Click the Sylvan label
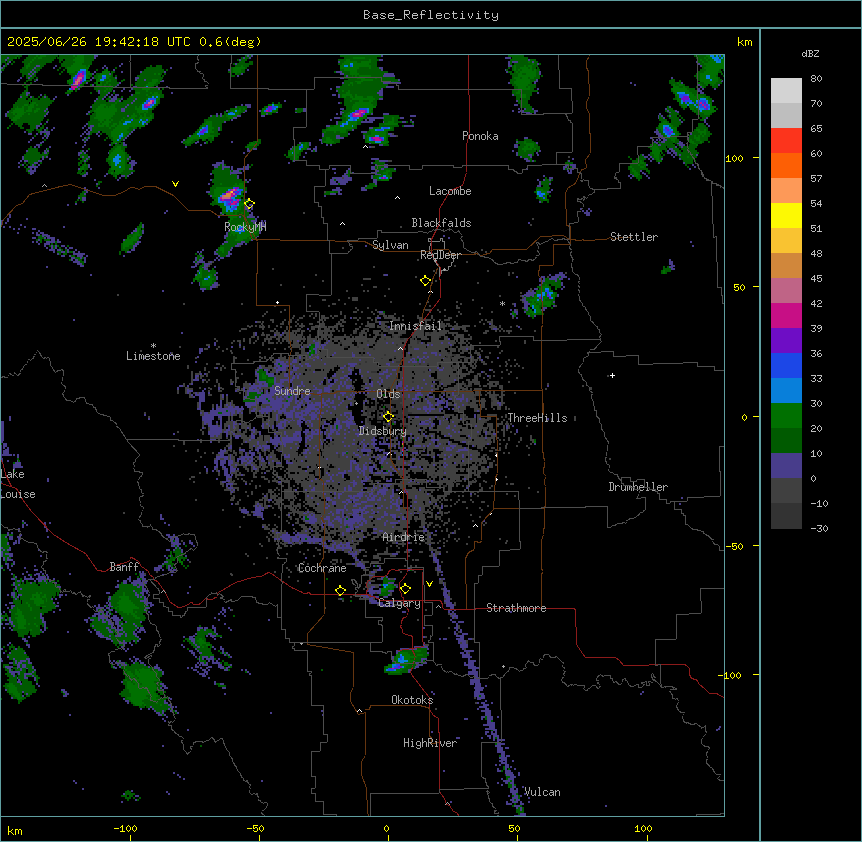This screenshot has width=862, height=842. tap(390, 245)
